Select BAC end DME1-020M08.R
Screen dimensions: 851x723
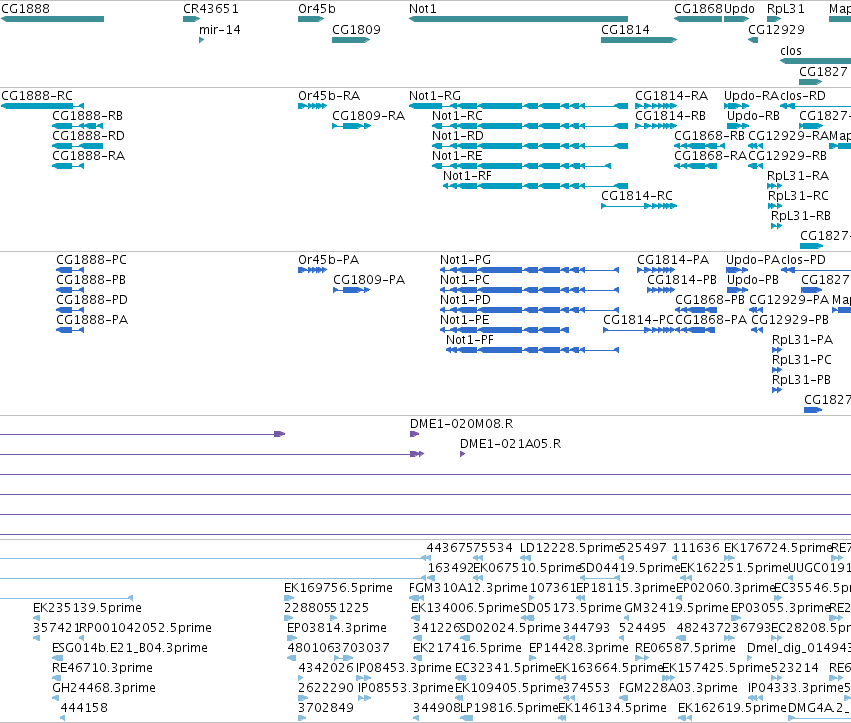[x=415, y=434]
